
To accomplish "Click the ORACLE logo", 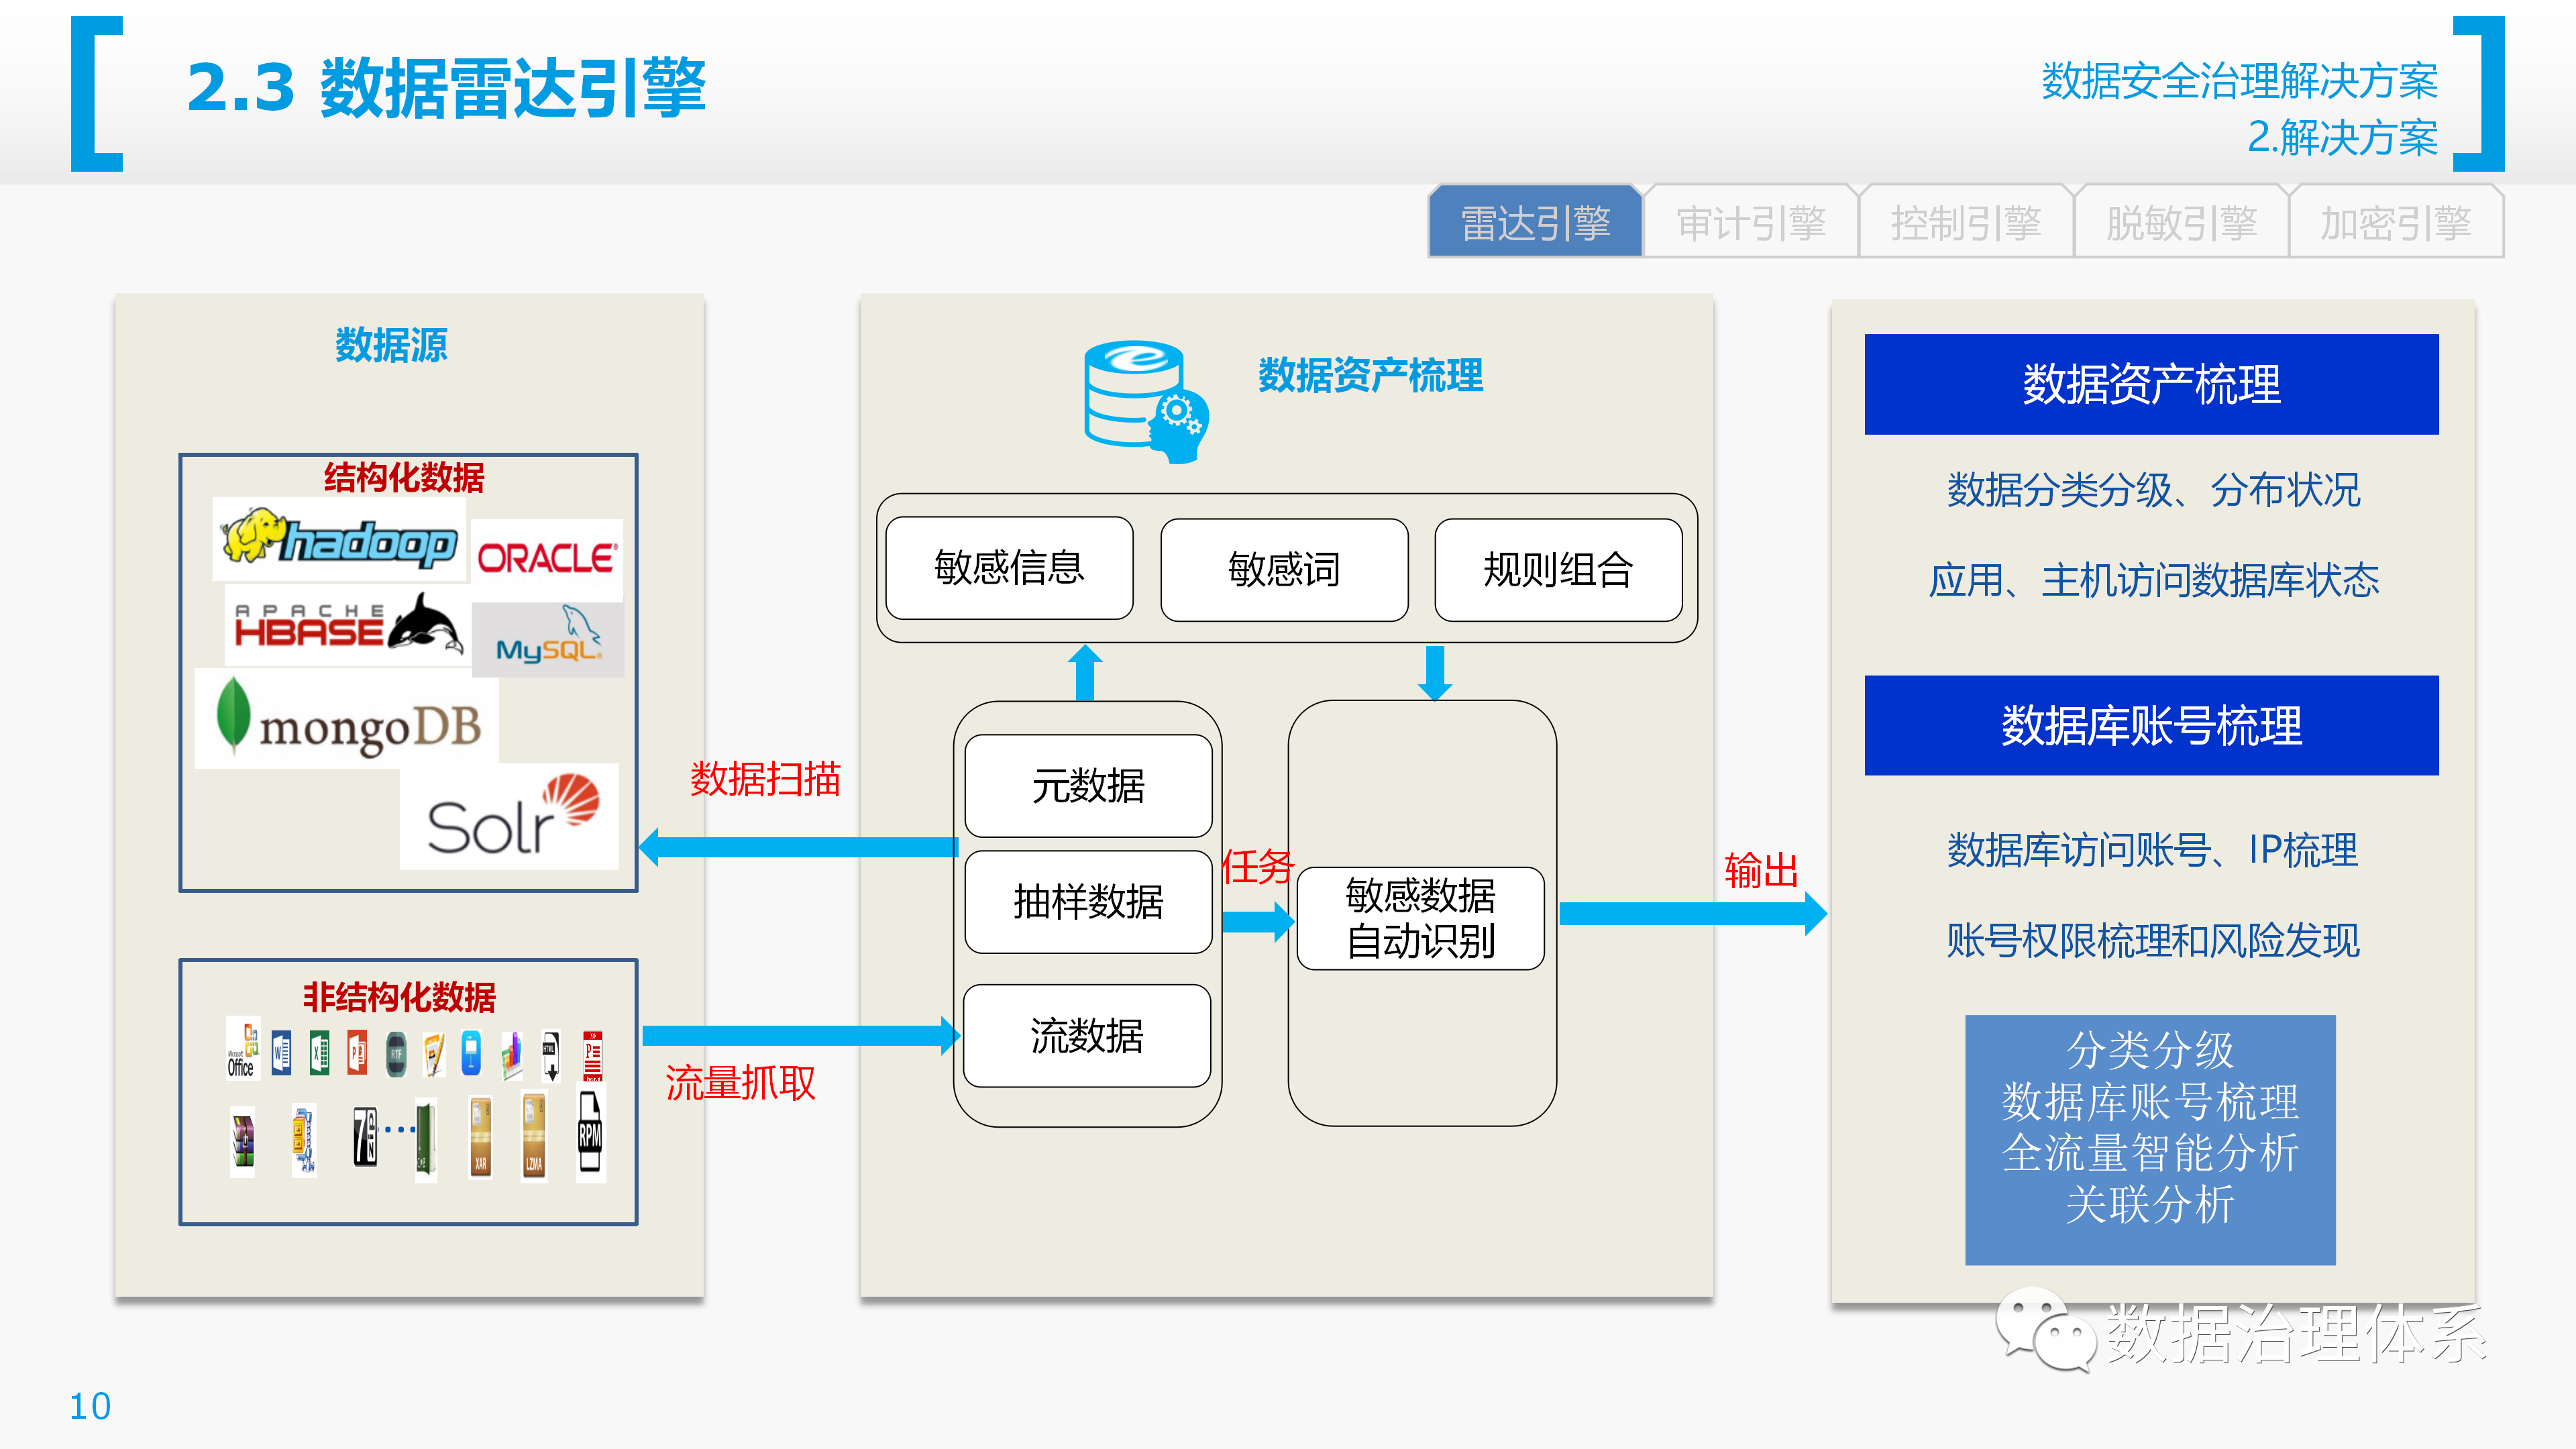I will pos(547,558).
